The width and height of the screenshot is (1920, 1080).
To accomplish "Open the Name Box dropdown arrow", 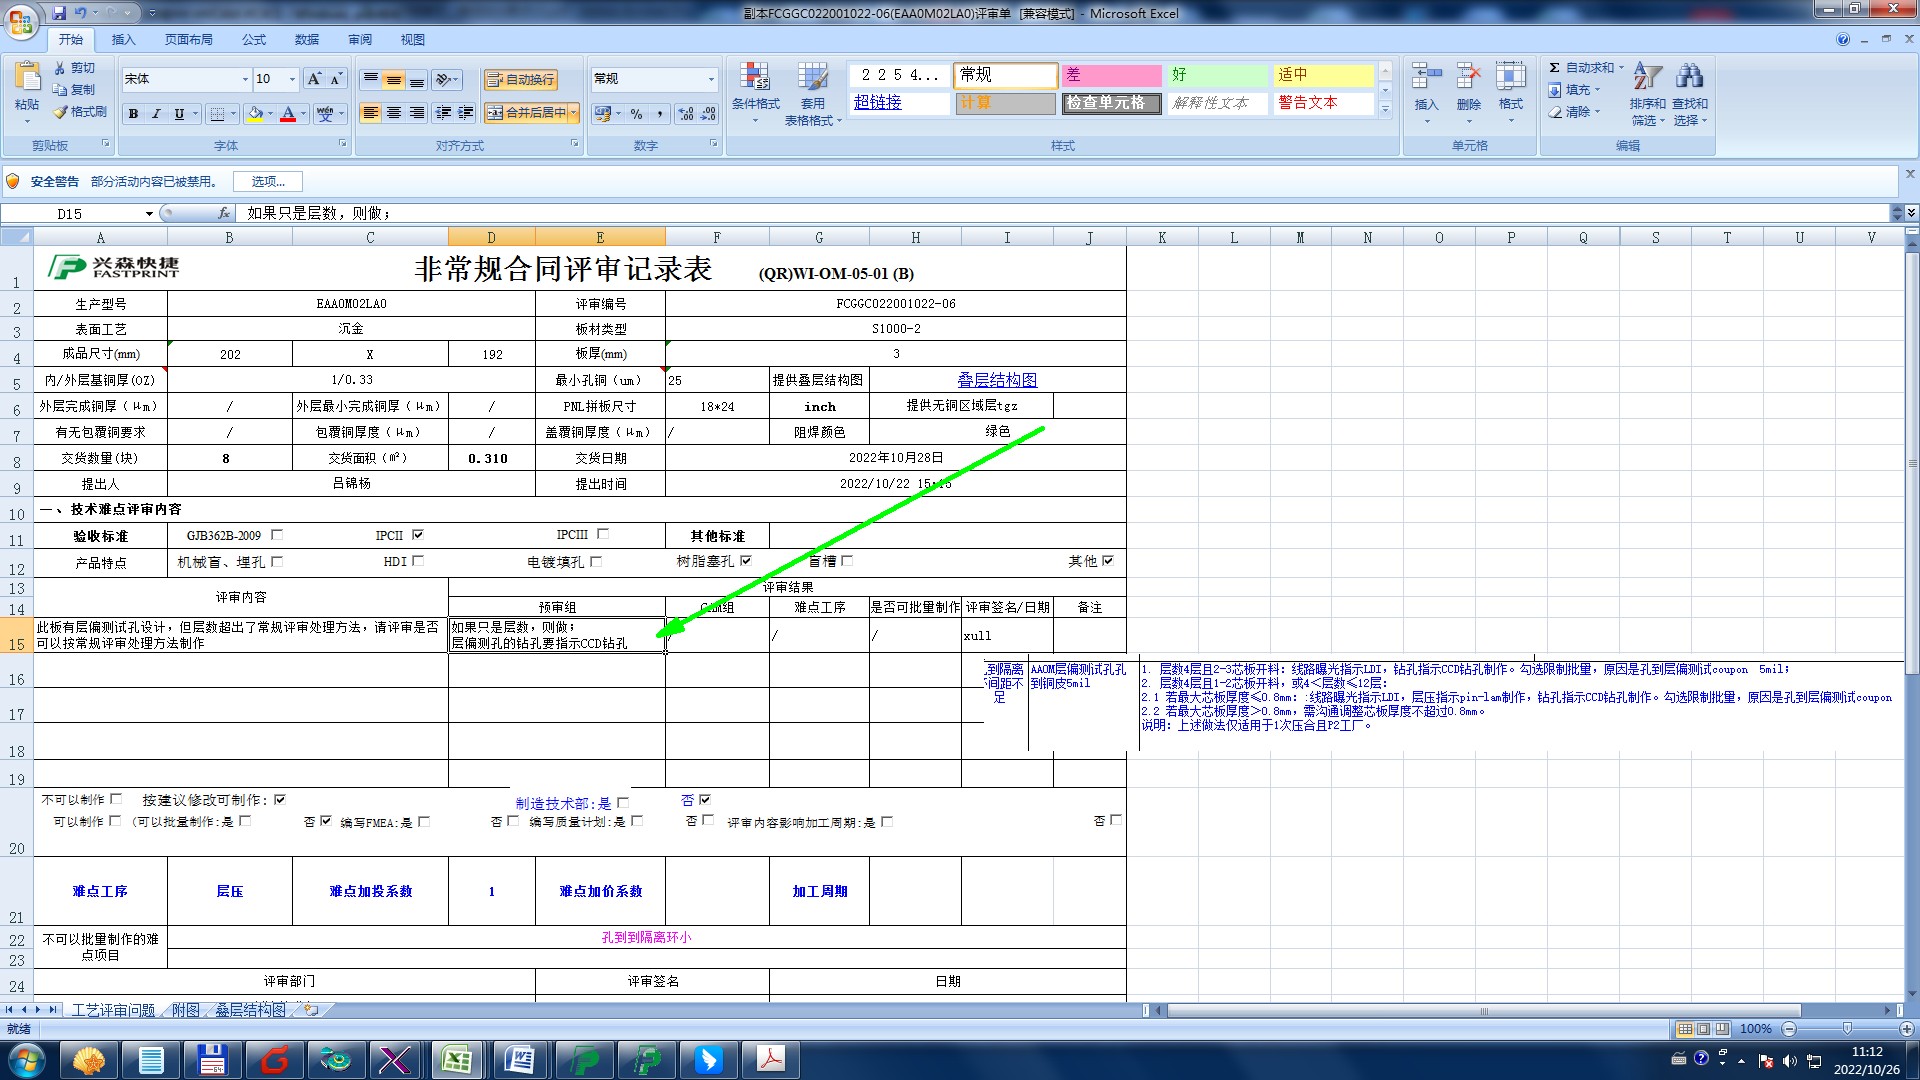I will coord(149,214).
